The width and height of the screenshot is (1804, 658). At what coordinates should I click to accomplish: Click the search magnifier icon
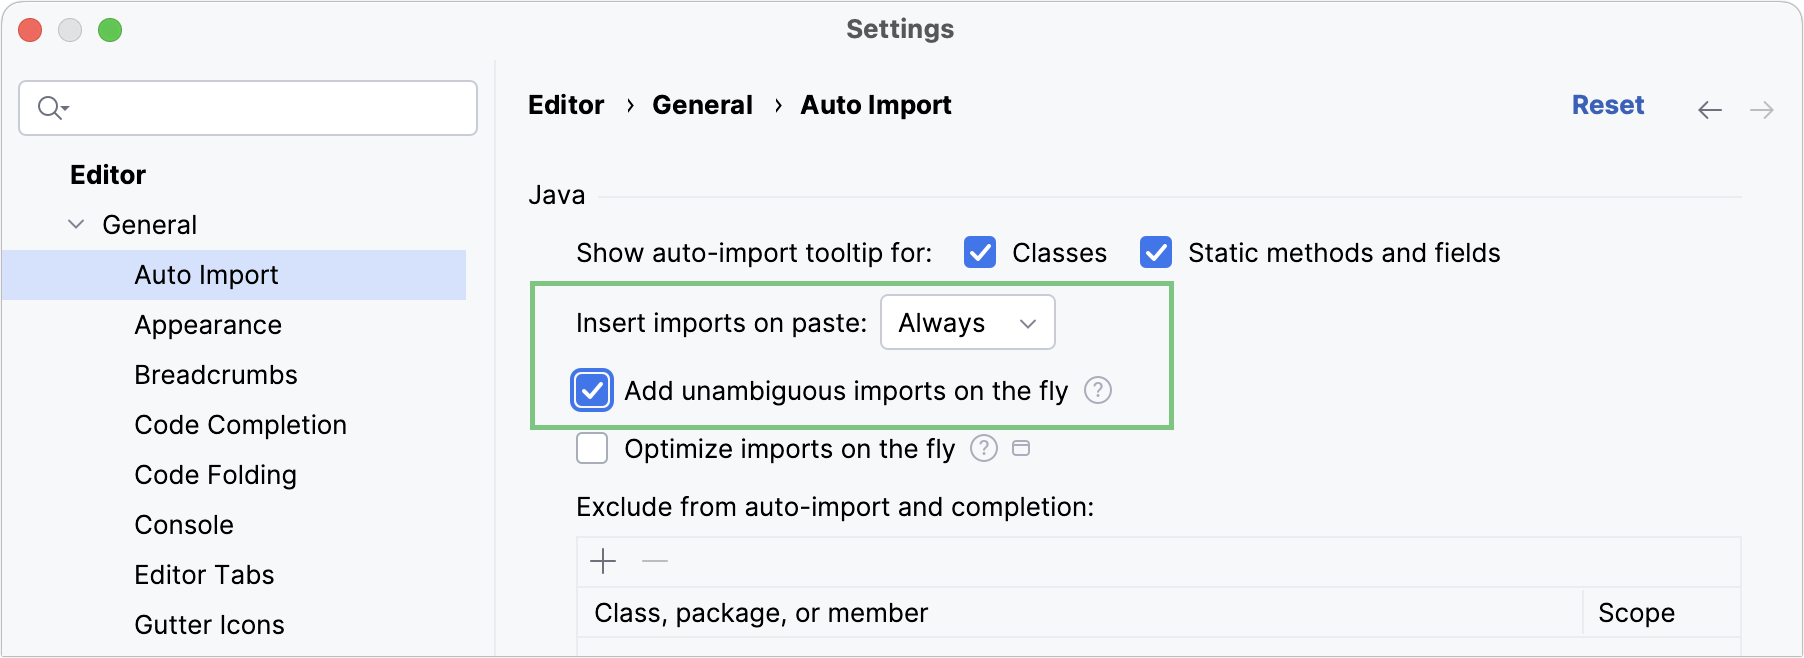pyautogui.click(x=48, y=107)
